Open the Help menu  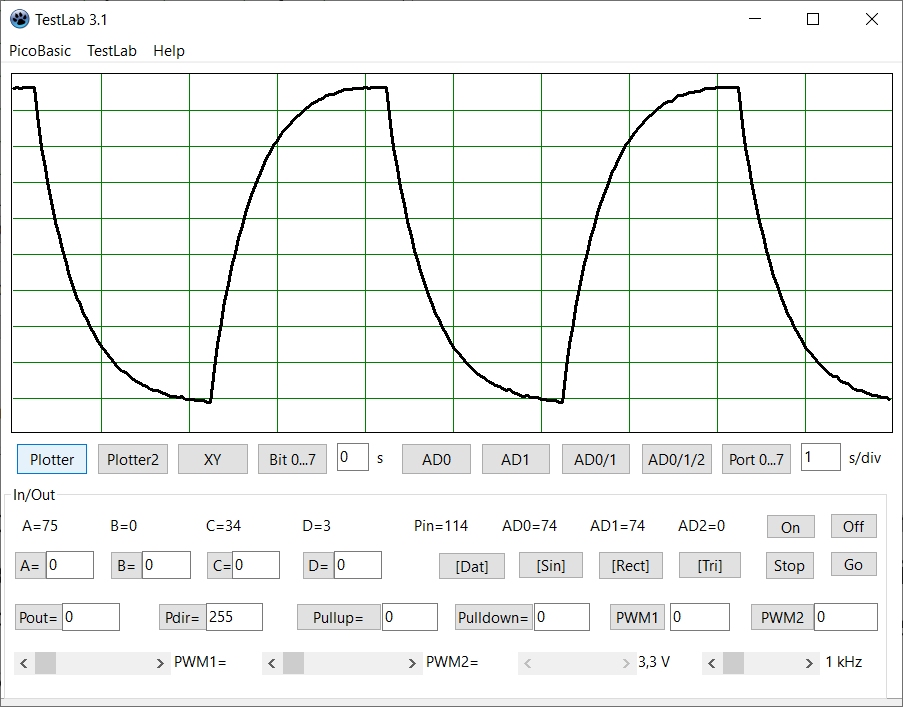coord(169,51)
